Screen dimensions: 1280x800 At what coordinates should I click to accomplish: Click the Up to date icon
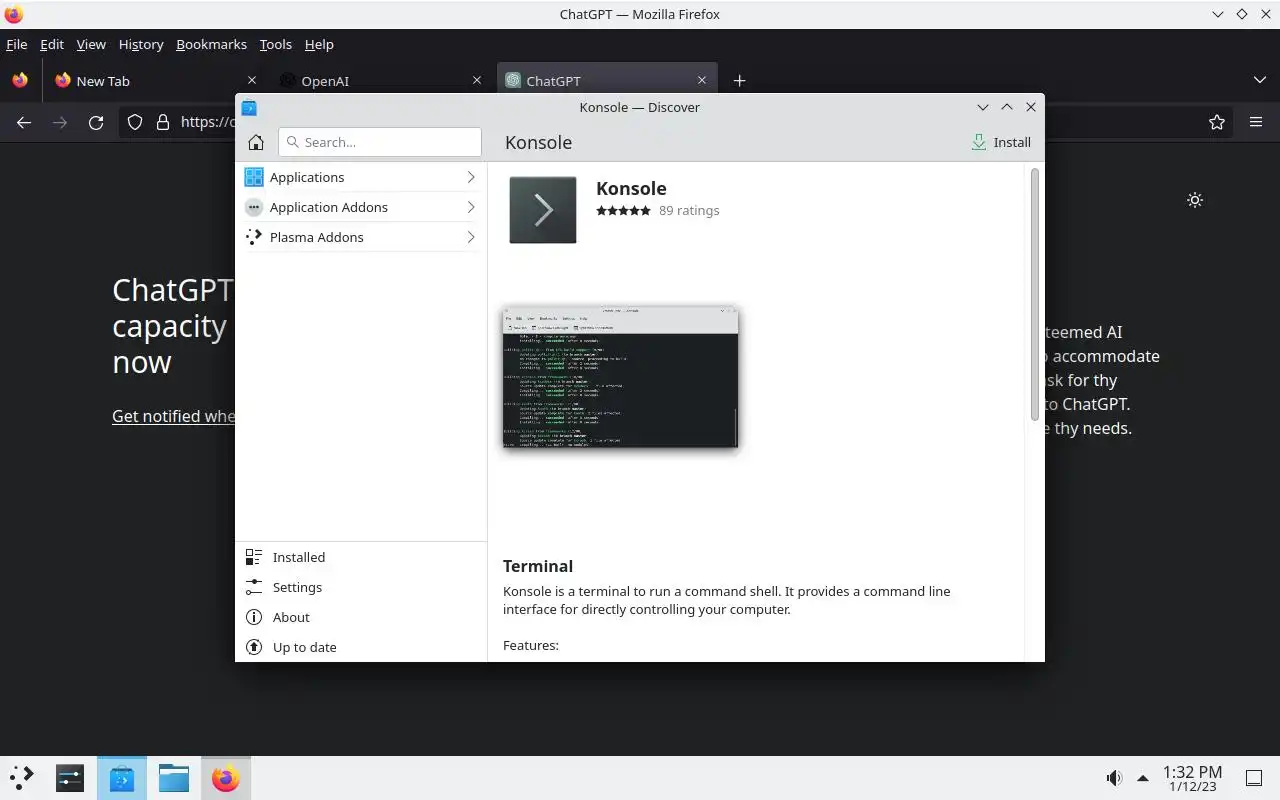click(254, 647)
